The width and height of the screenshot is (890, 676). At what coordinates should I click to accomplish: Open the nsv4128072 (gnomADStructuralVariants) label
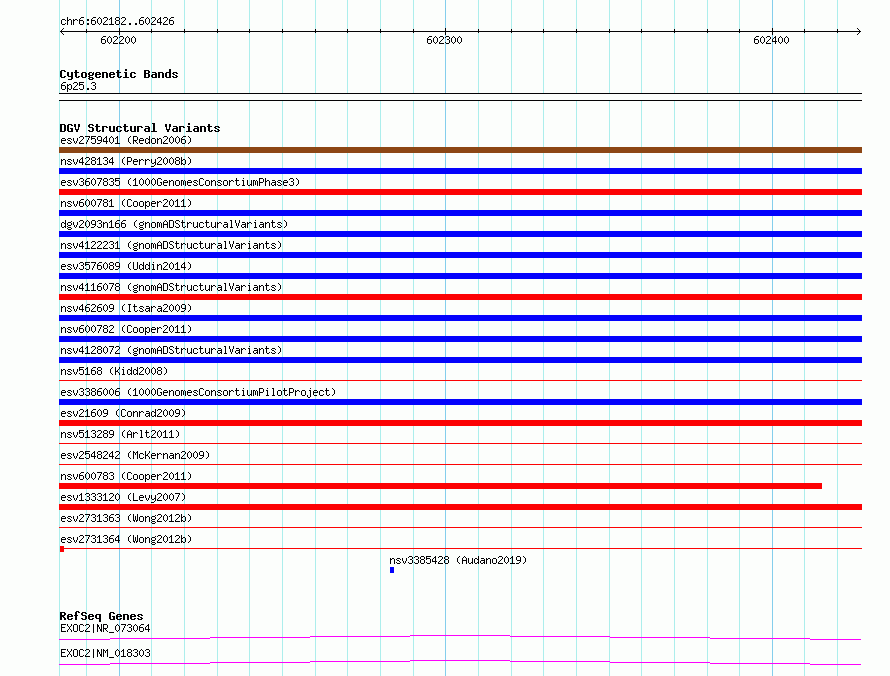171,350
